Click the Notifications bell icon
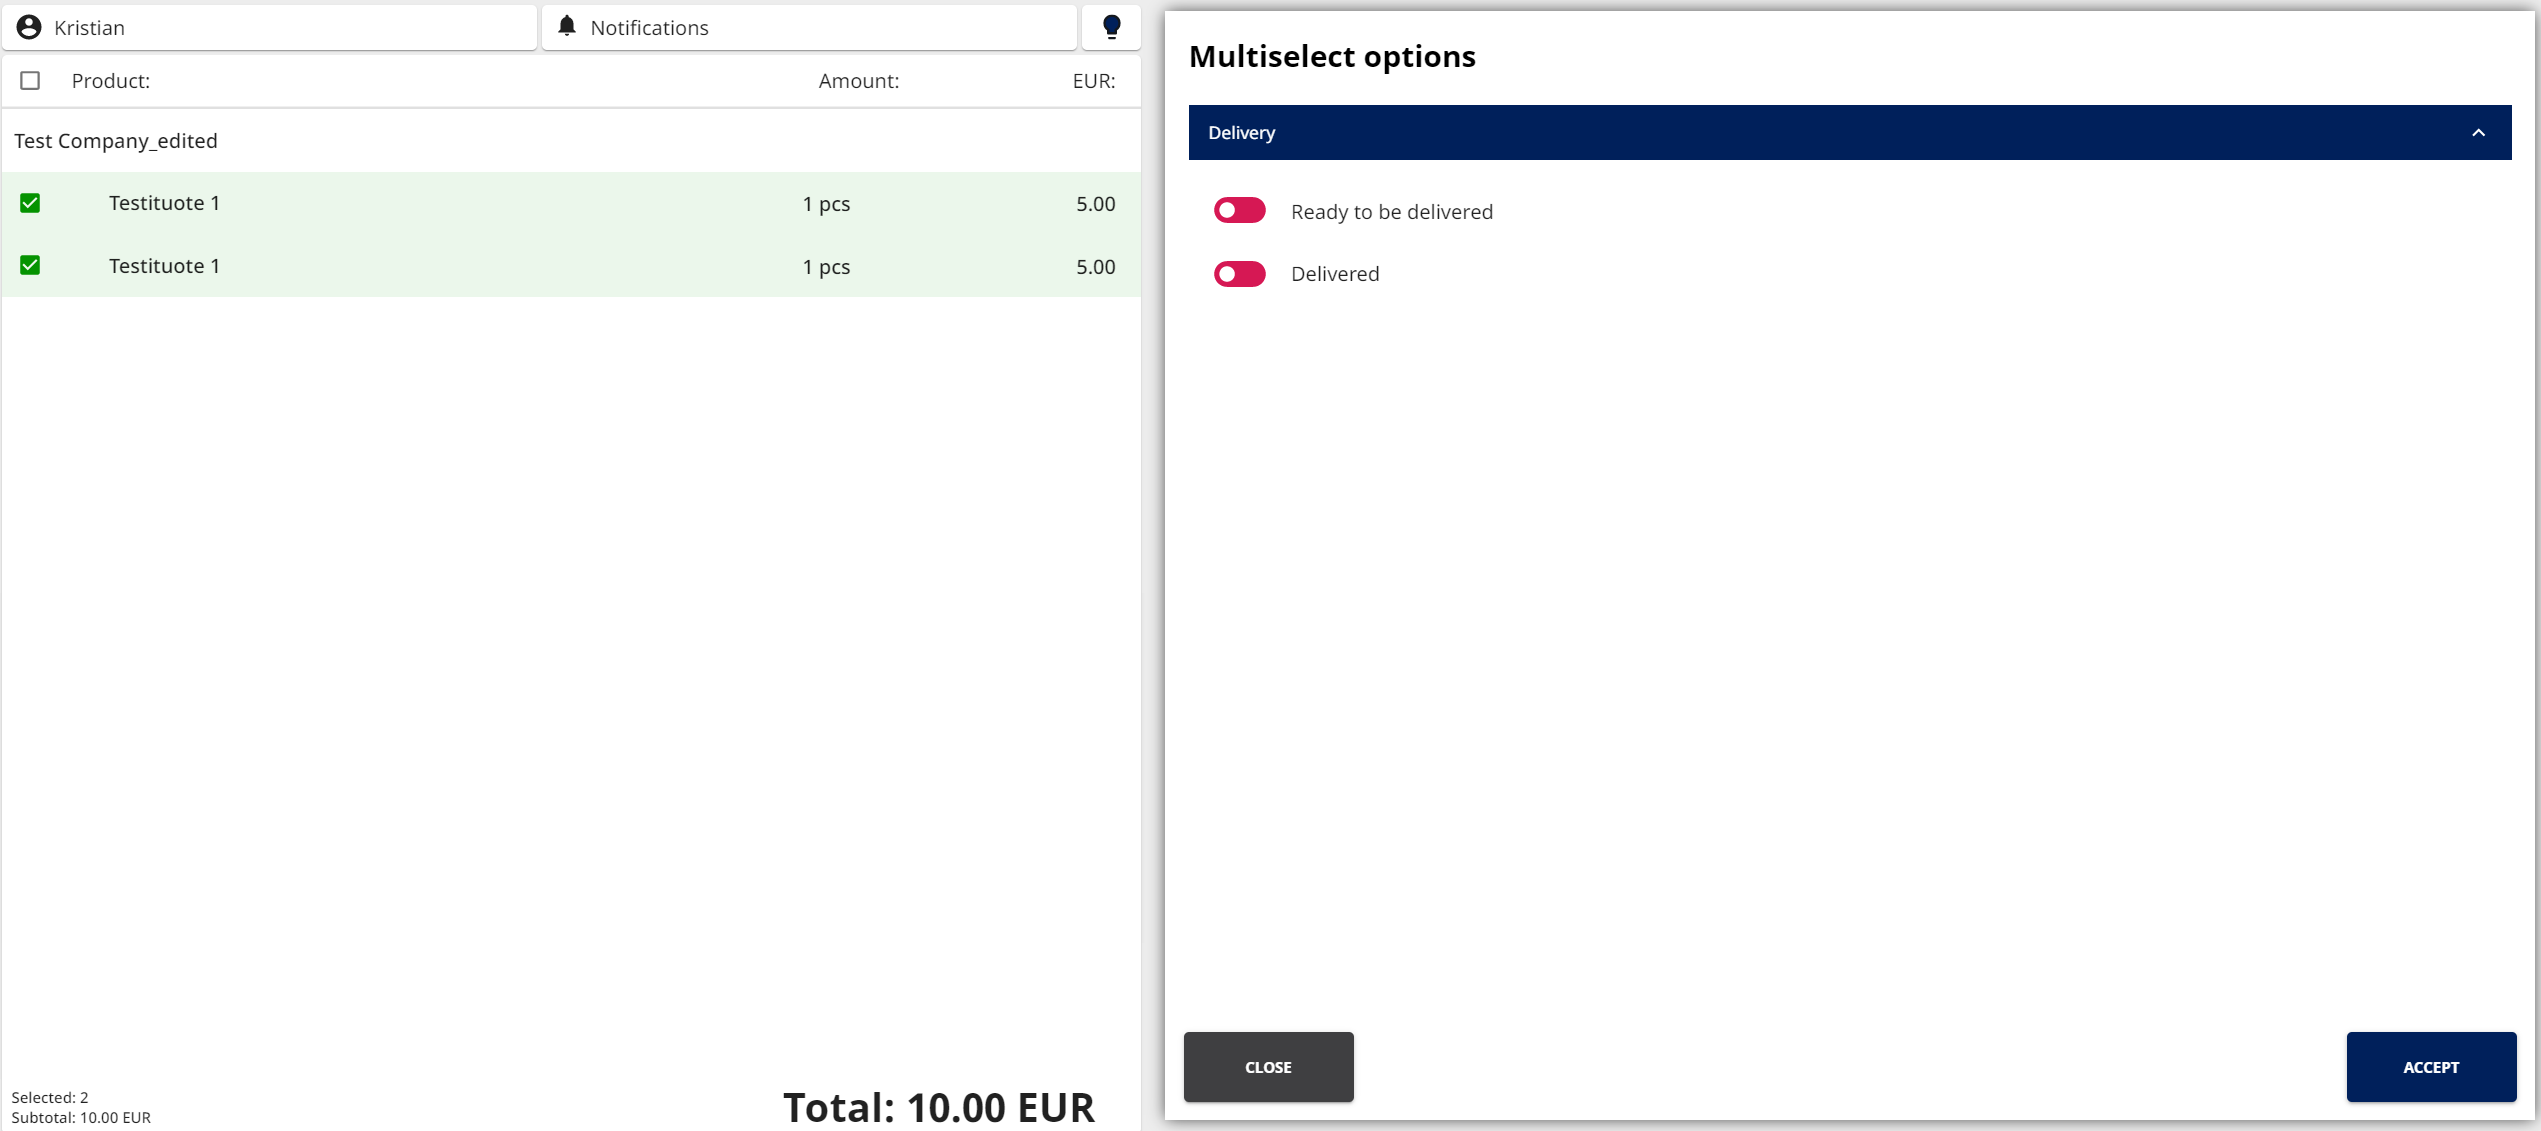The height and width of the screenshot is (1131, 2541). pyautogui.click(x=567, y=26)
